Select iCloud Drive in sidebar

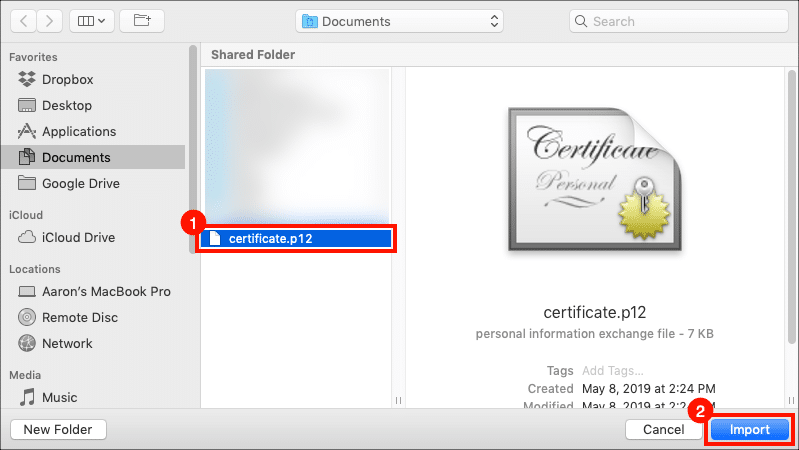(78, 237)
